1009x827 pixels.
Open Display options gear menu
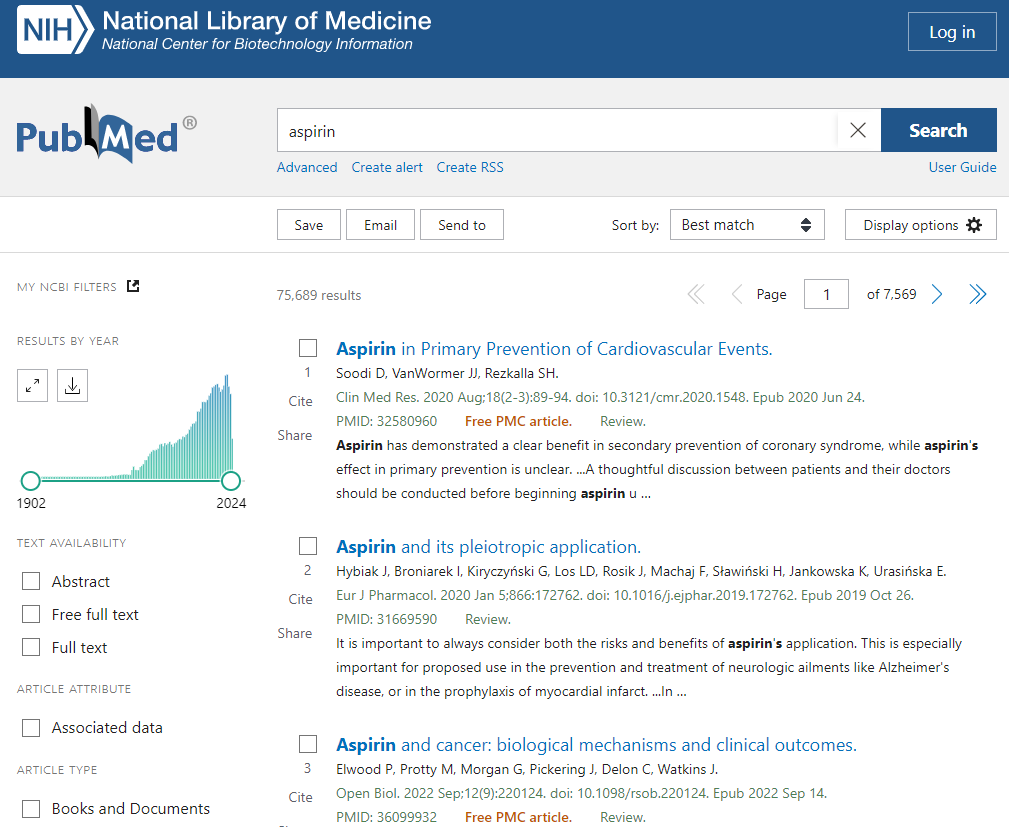point(921,225)
